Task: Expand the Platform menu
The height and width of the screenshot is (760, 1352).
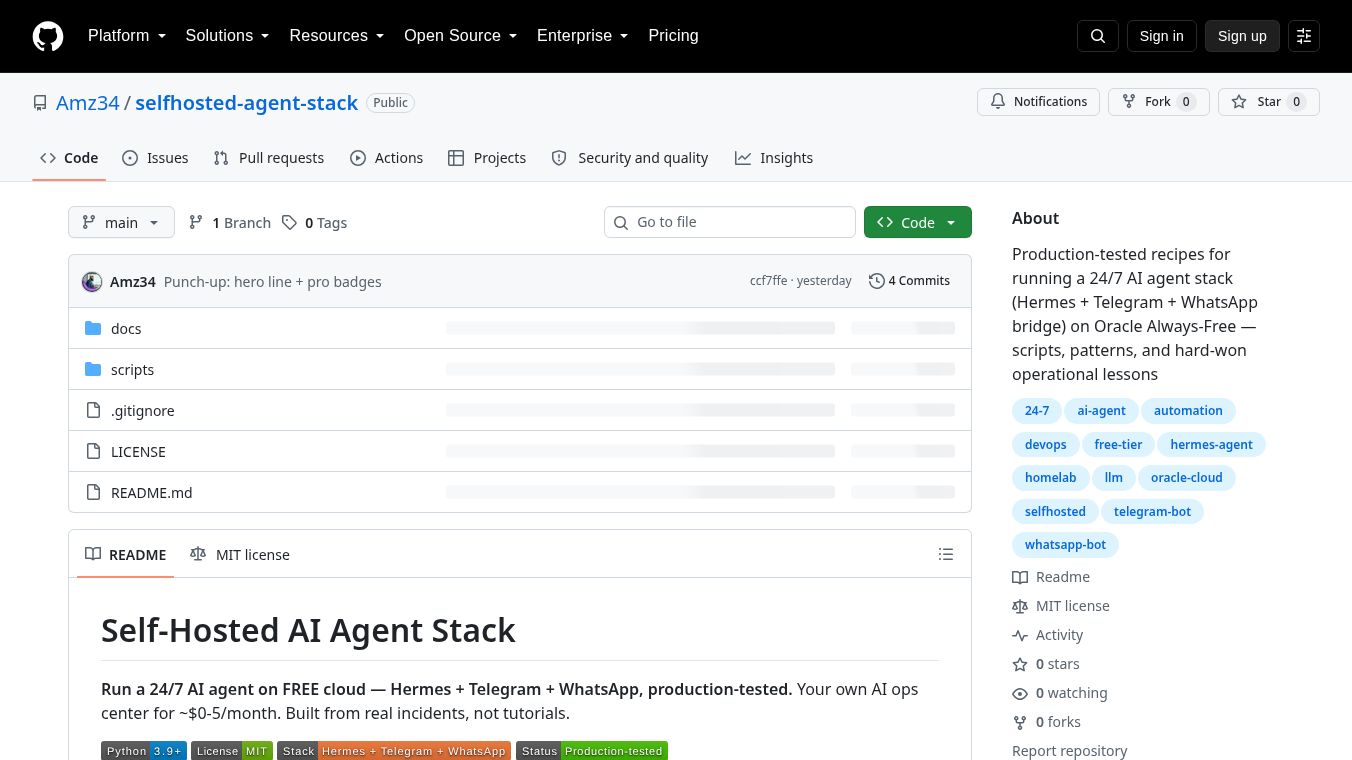Action: coord(127,36)
